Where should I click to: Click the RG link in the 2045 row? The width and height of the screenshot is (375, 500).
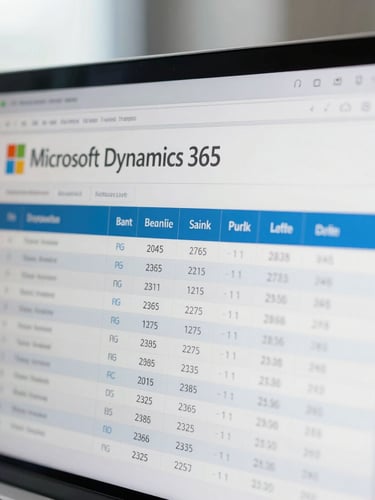(x=120, y=247)
